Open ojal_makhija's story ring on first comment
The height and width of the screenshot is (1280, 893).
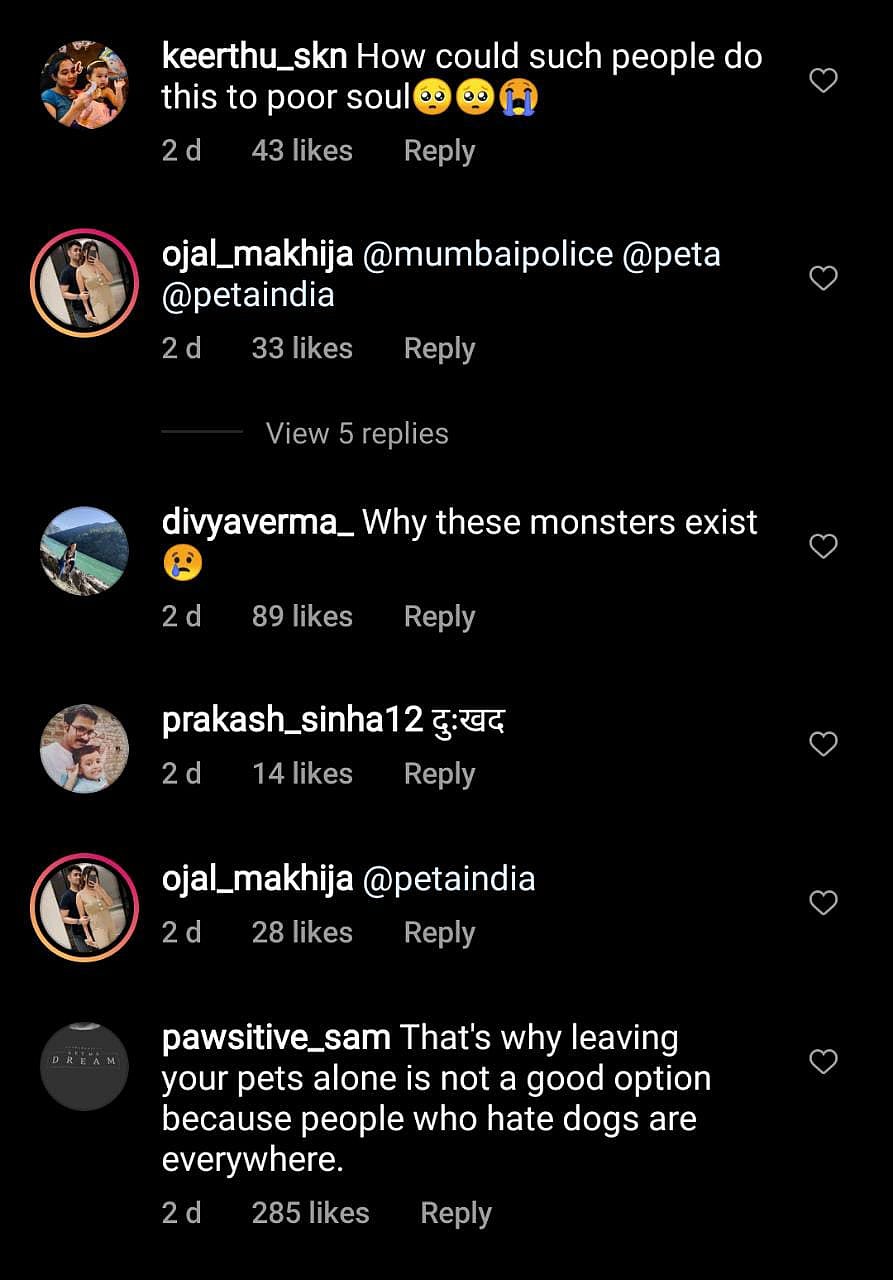pyautogui.click(x=84, y=282)
